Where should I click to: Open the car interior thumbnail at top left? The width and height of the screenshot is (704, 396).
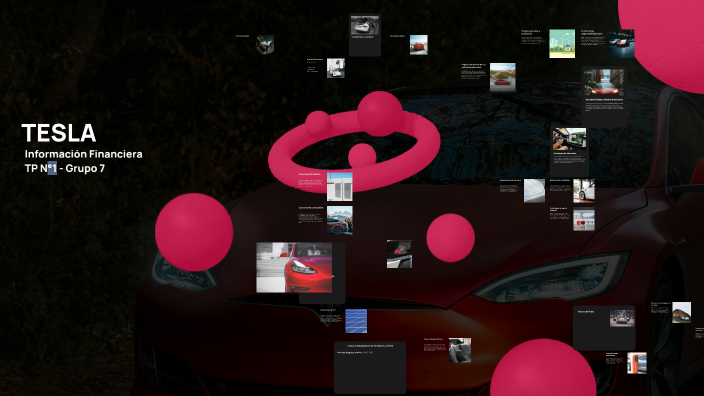pos(265,44)
